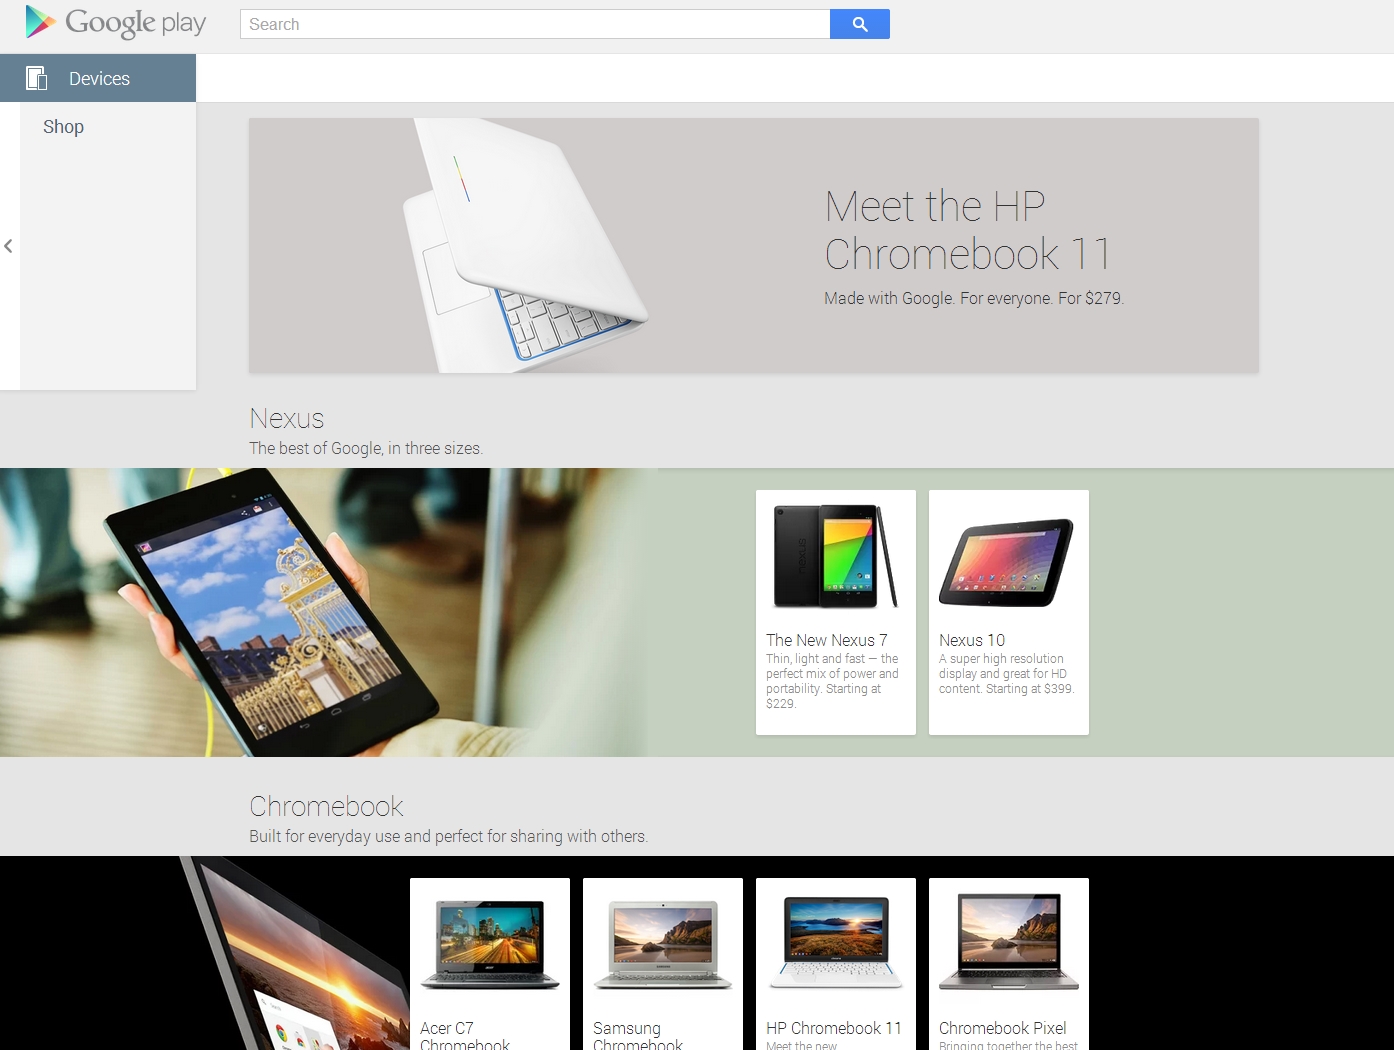
Task: Open the Nexus 10 product image
Action: [x=1007, y=562]
